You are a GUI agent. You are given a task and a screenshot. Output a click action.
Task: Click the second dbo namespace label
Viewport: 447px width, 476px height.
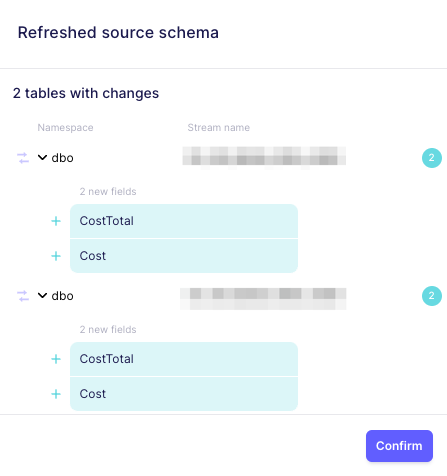click(x=62, y=296)
